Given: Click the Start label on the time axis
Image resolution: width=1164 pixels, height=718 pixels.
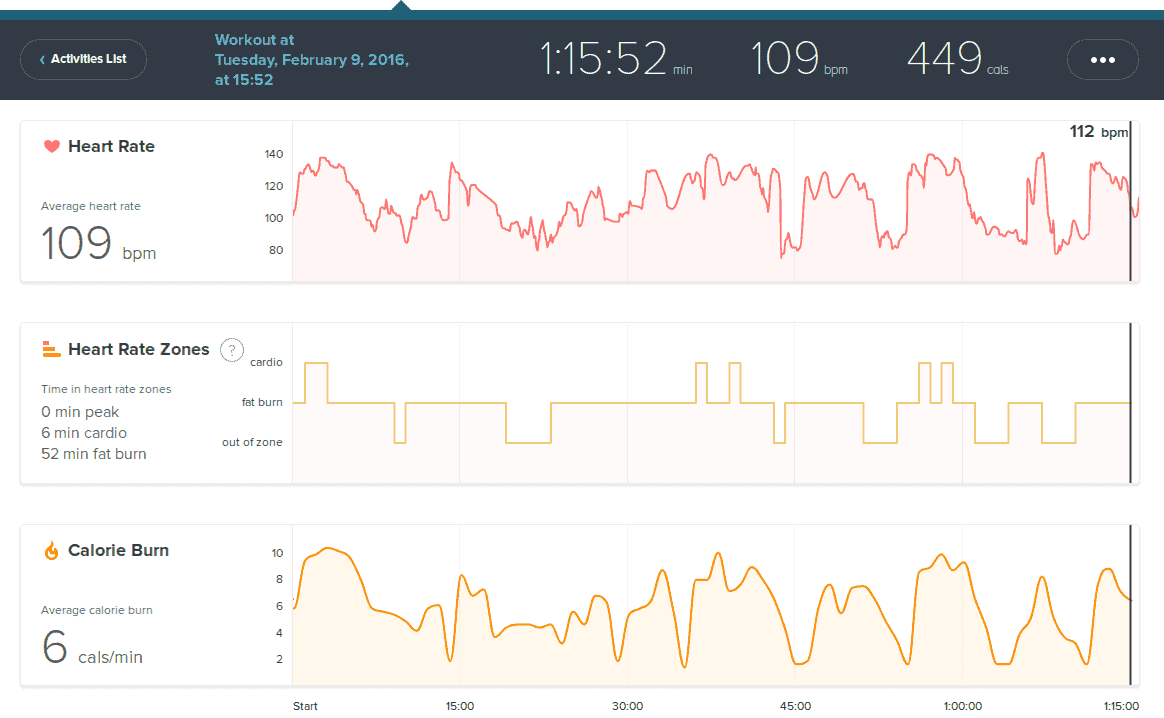Looking at the screenshot, I should (x=305, y=706).
